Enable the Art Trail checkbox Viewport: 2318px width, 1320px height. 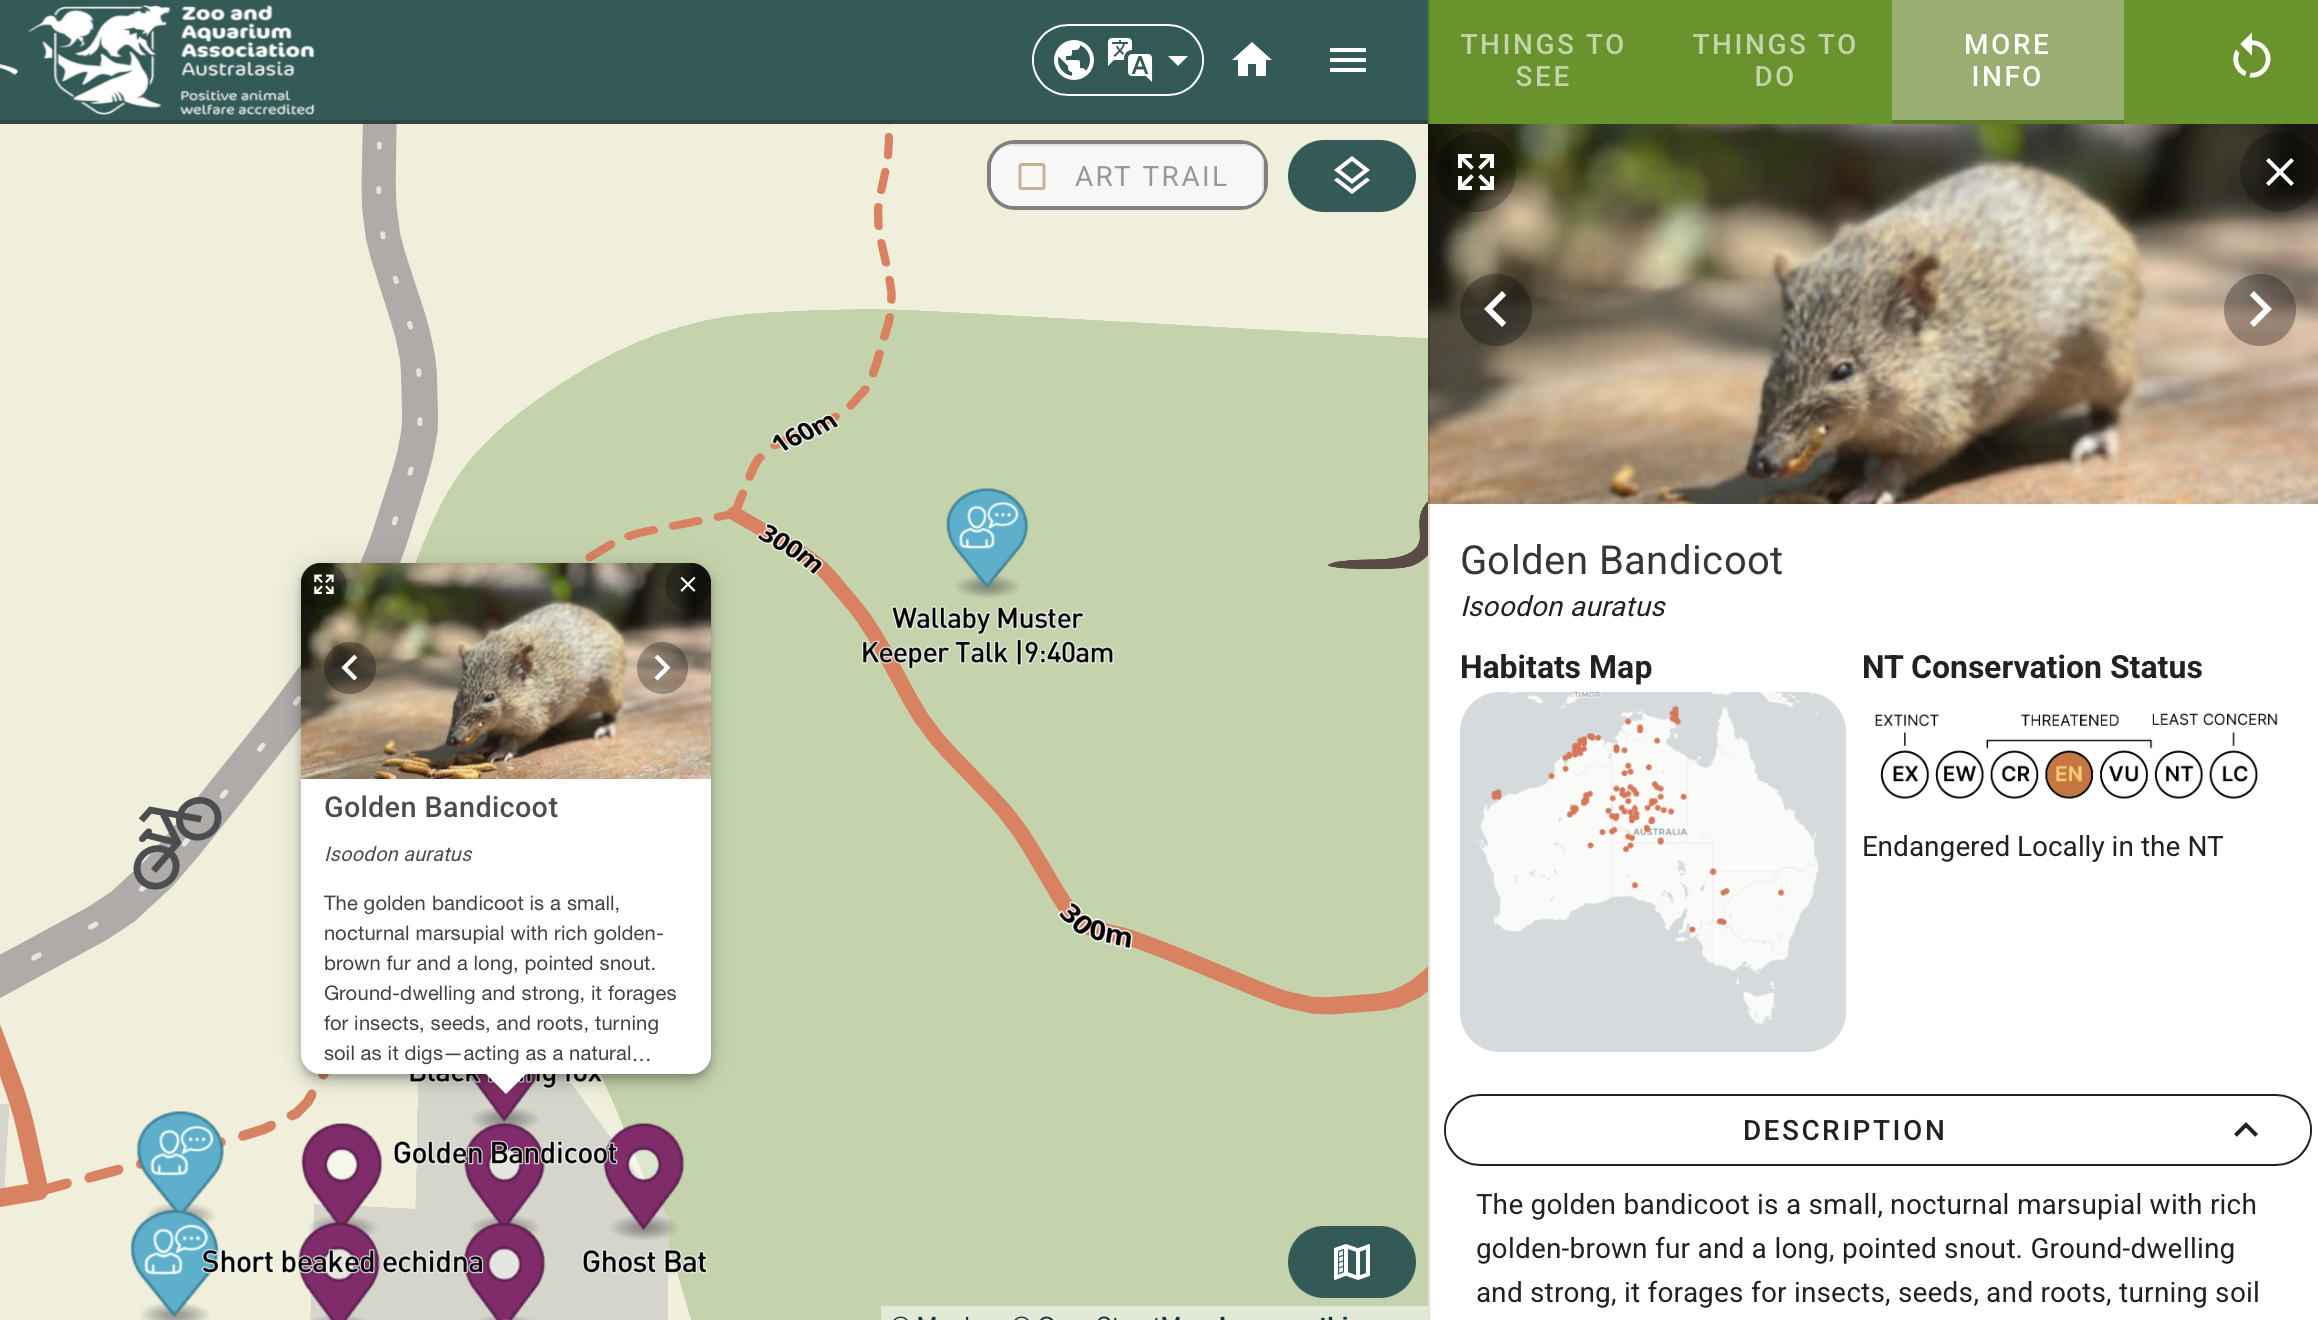1032,176
